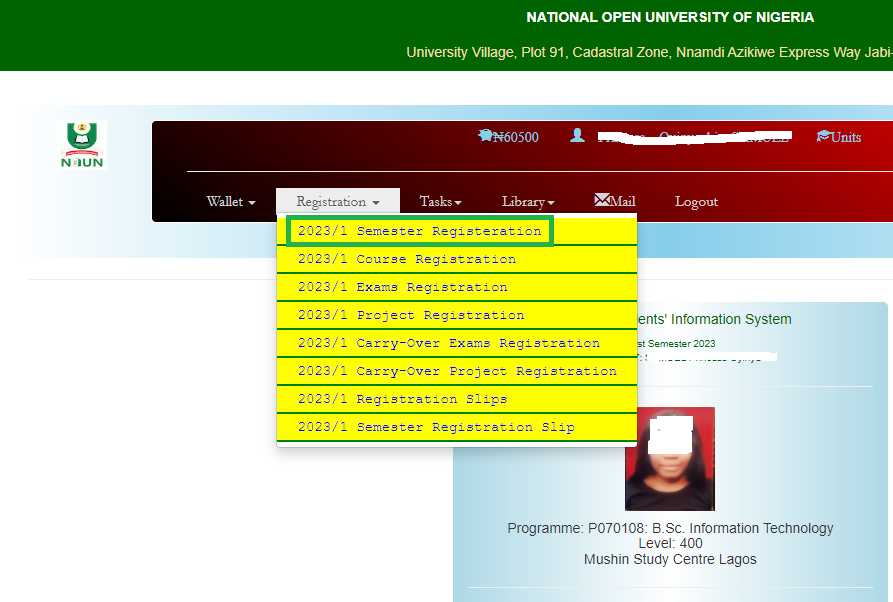Click the ₦60500 wallet balance text
Screen dimensions: 893x602
(515, 137)
